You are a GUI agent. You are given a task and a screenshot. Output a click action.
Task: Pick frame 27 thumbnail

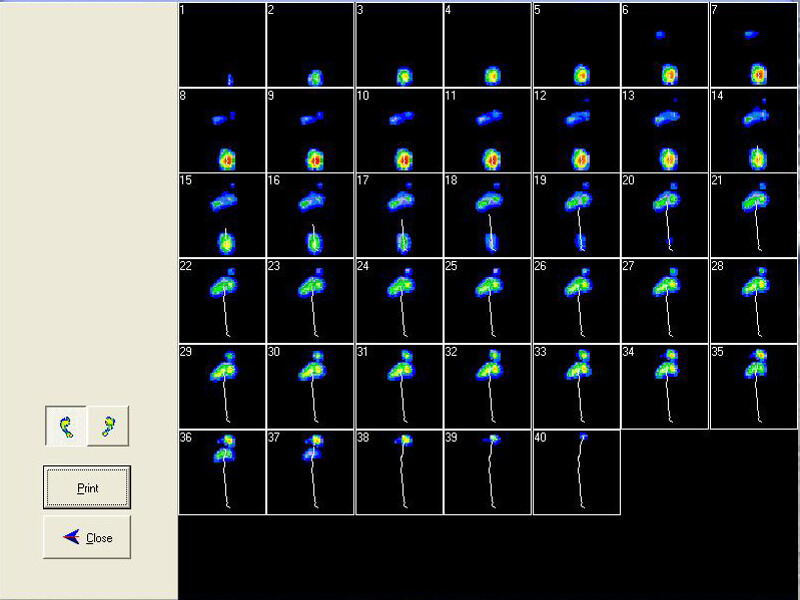(x=665, y=301)
